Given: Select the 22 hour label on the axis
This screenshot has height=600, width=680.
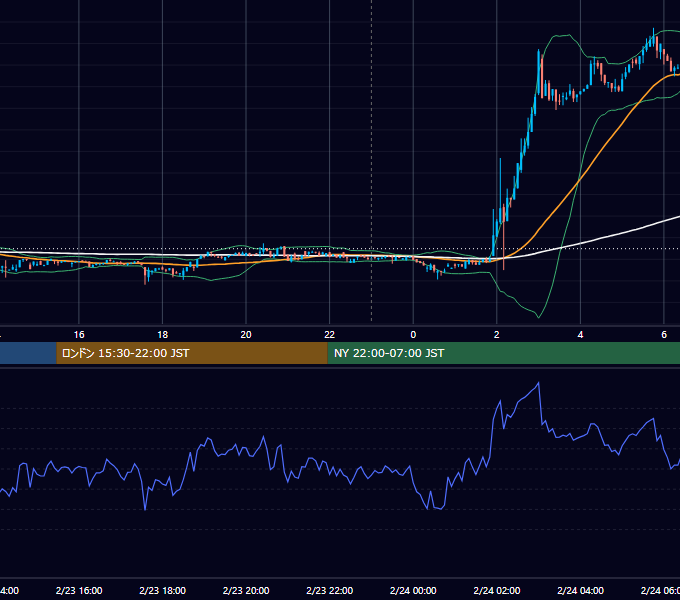Looking at the screenshot, I should [x=330, y=335].
